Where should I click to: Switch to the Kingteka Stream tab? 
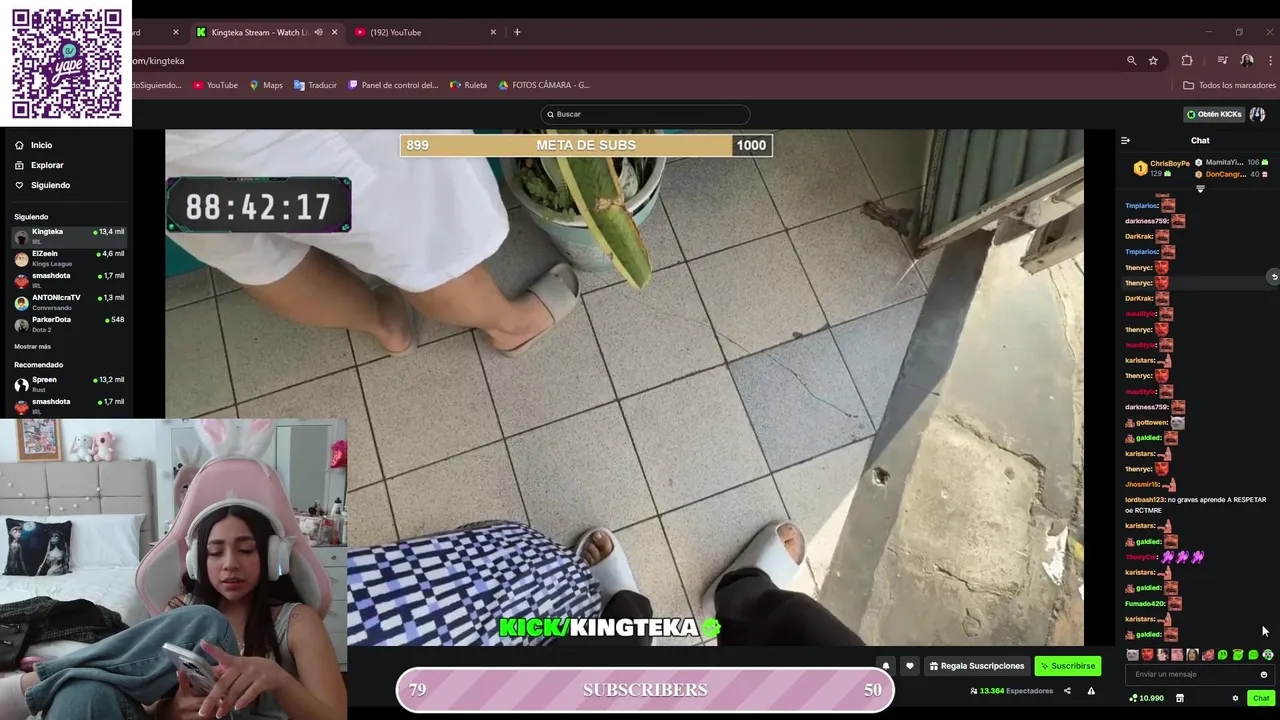pos(266,32)
